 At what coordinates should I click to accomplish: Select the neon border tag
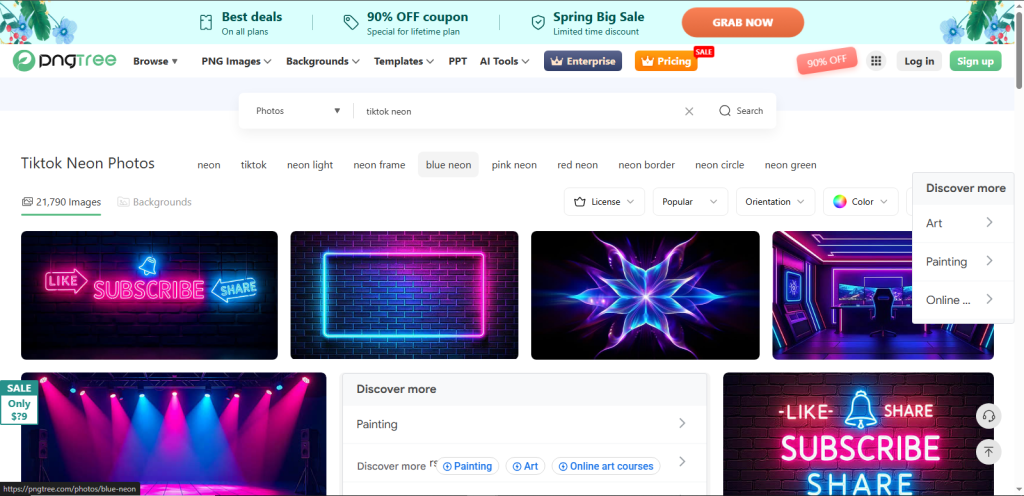click(647, 165)
